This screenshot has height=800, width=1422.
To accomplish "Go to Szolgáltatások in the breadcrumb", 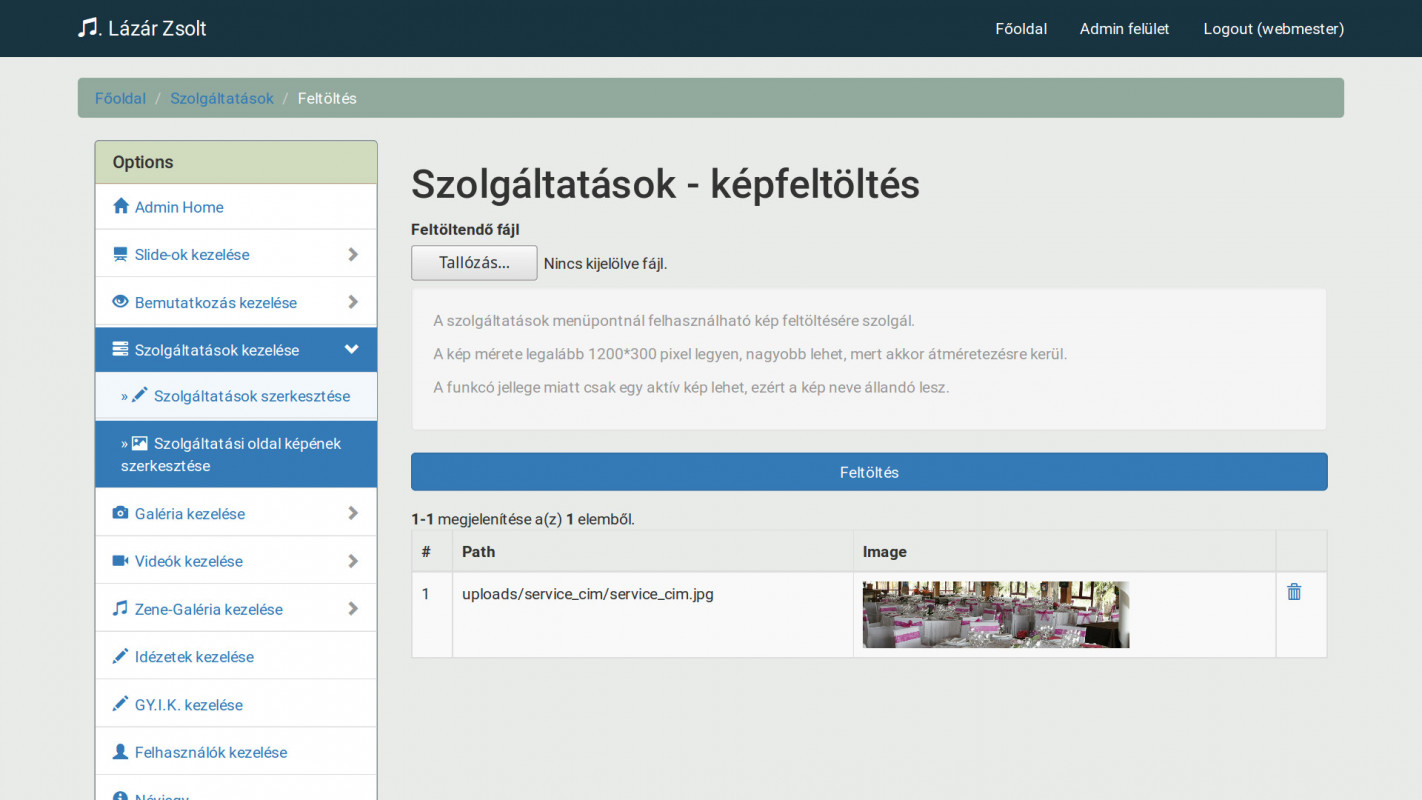I will 222,98.
